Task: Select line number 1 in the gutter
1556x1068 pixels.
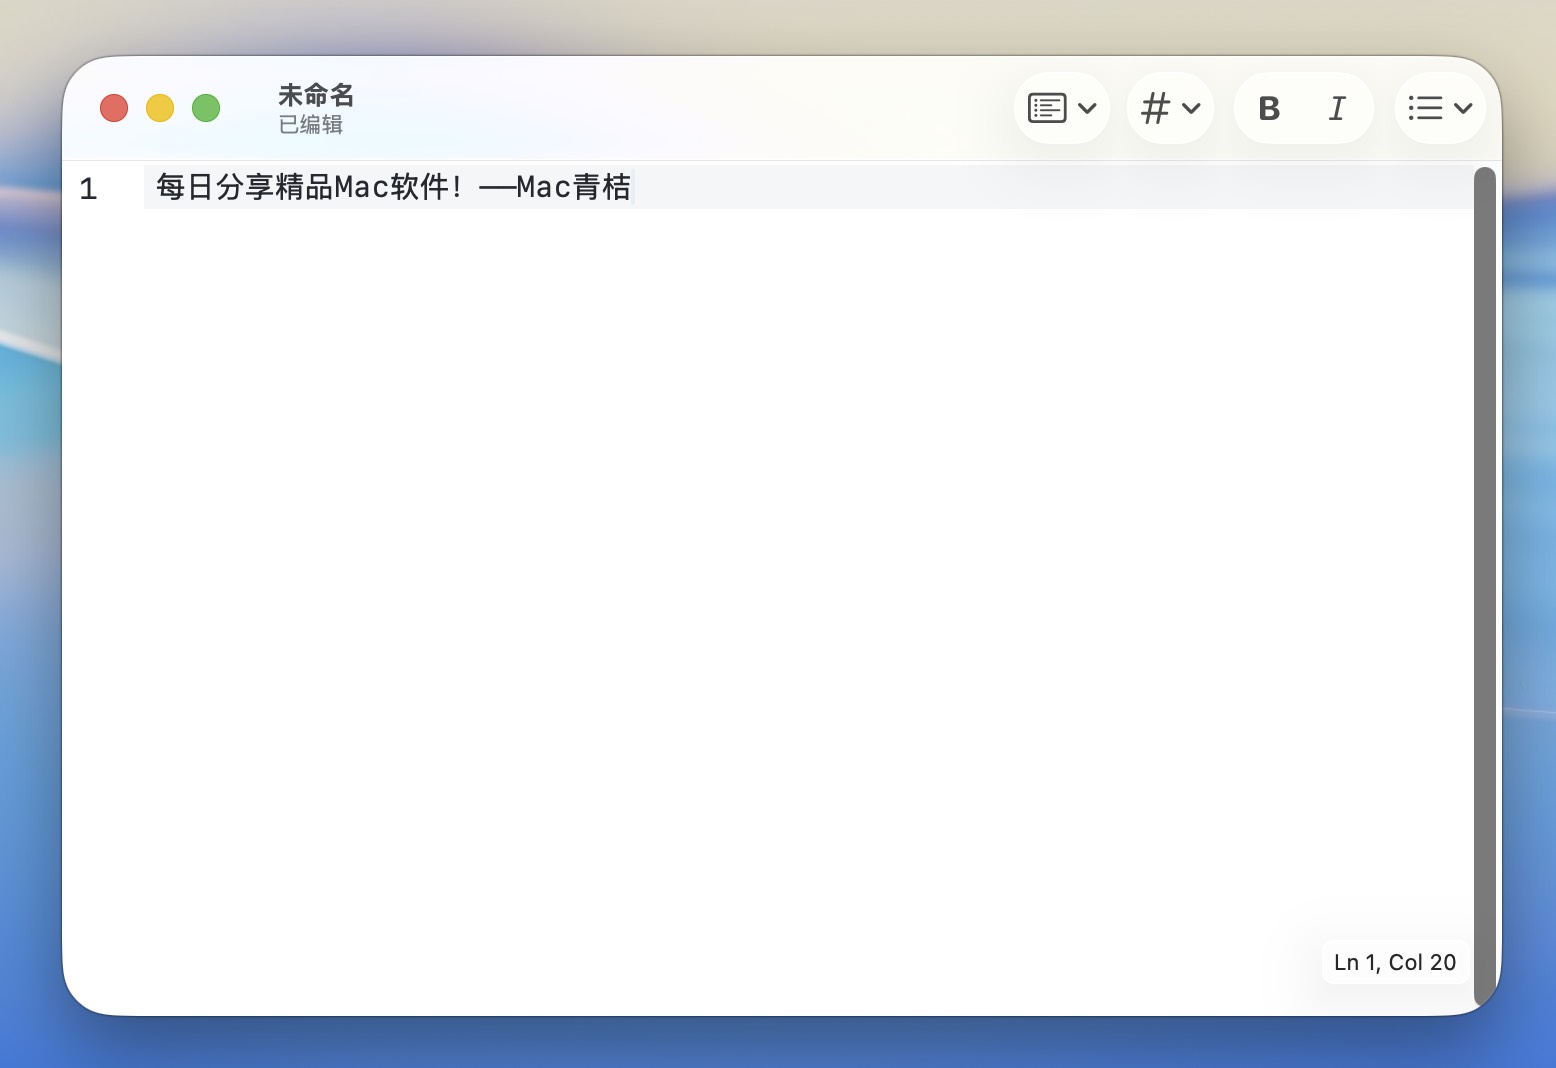Action: click(88, 188)
